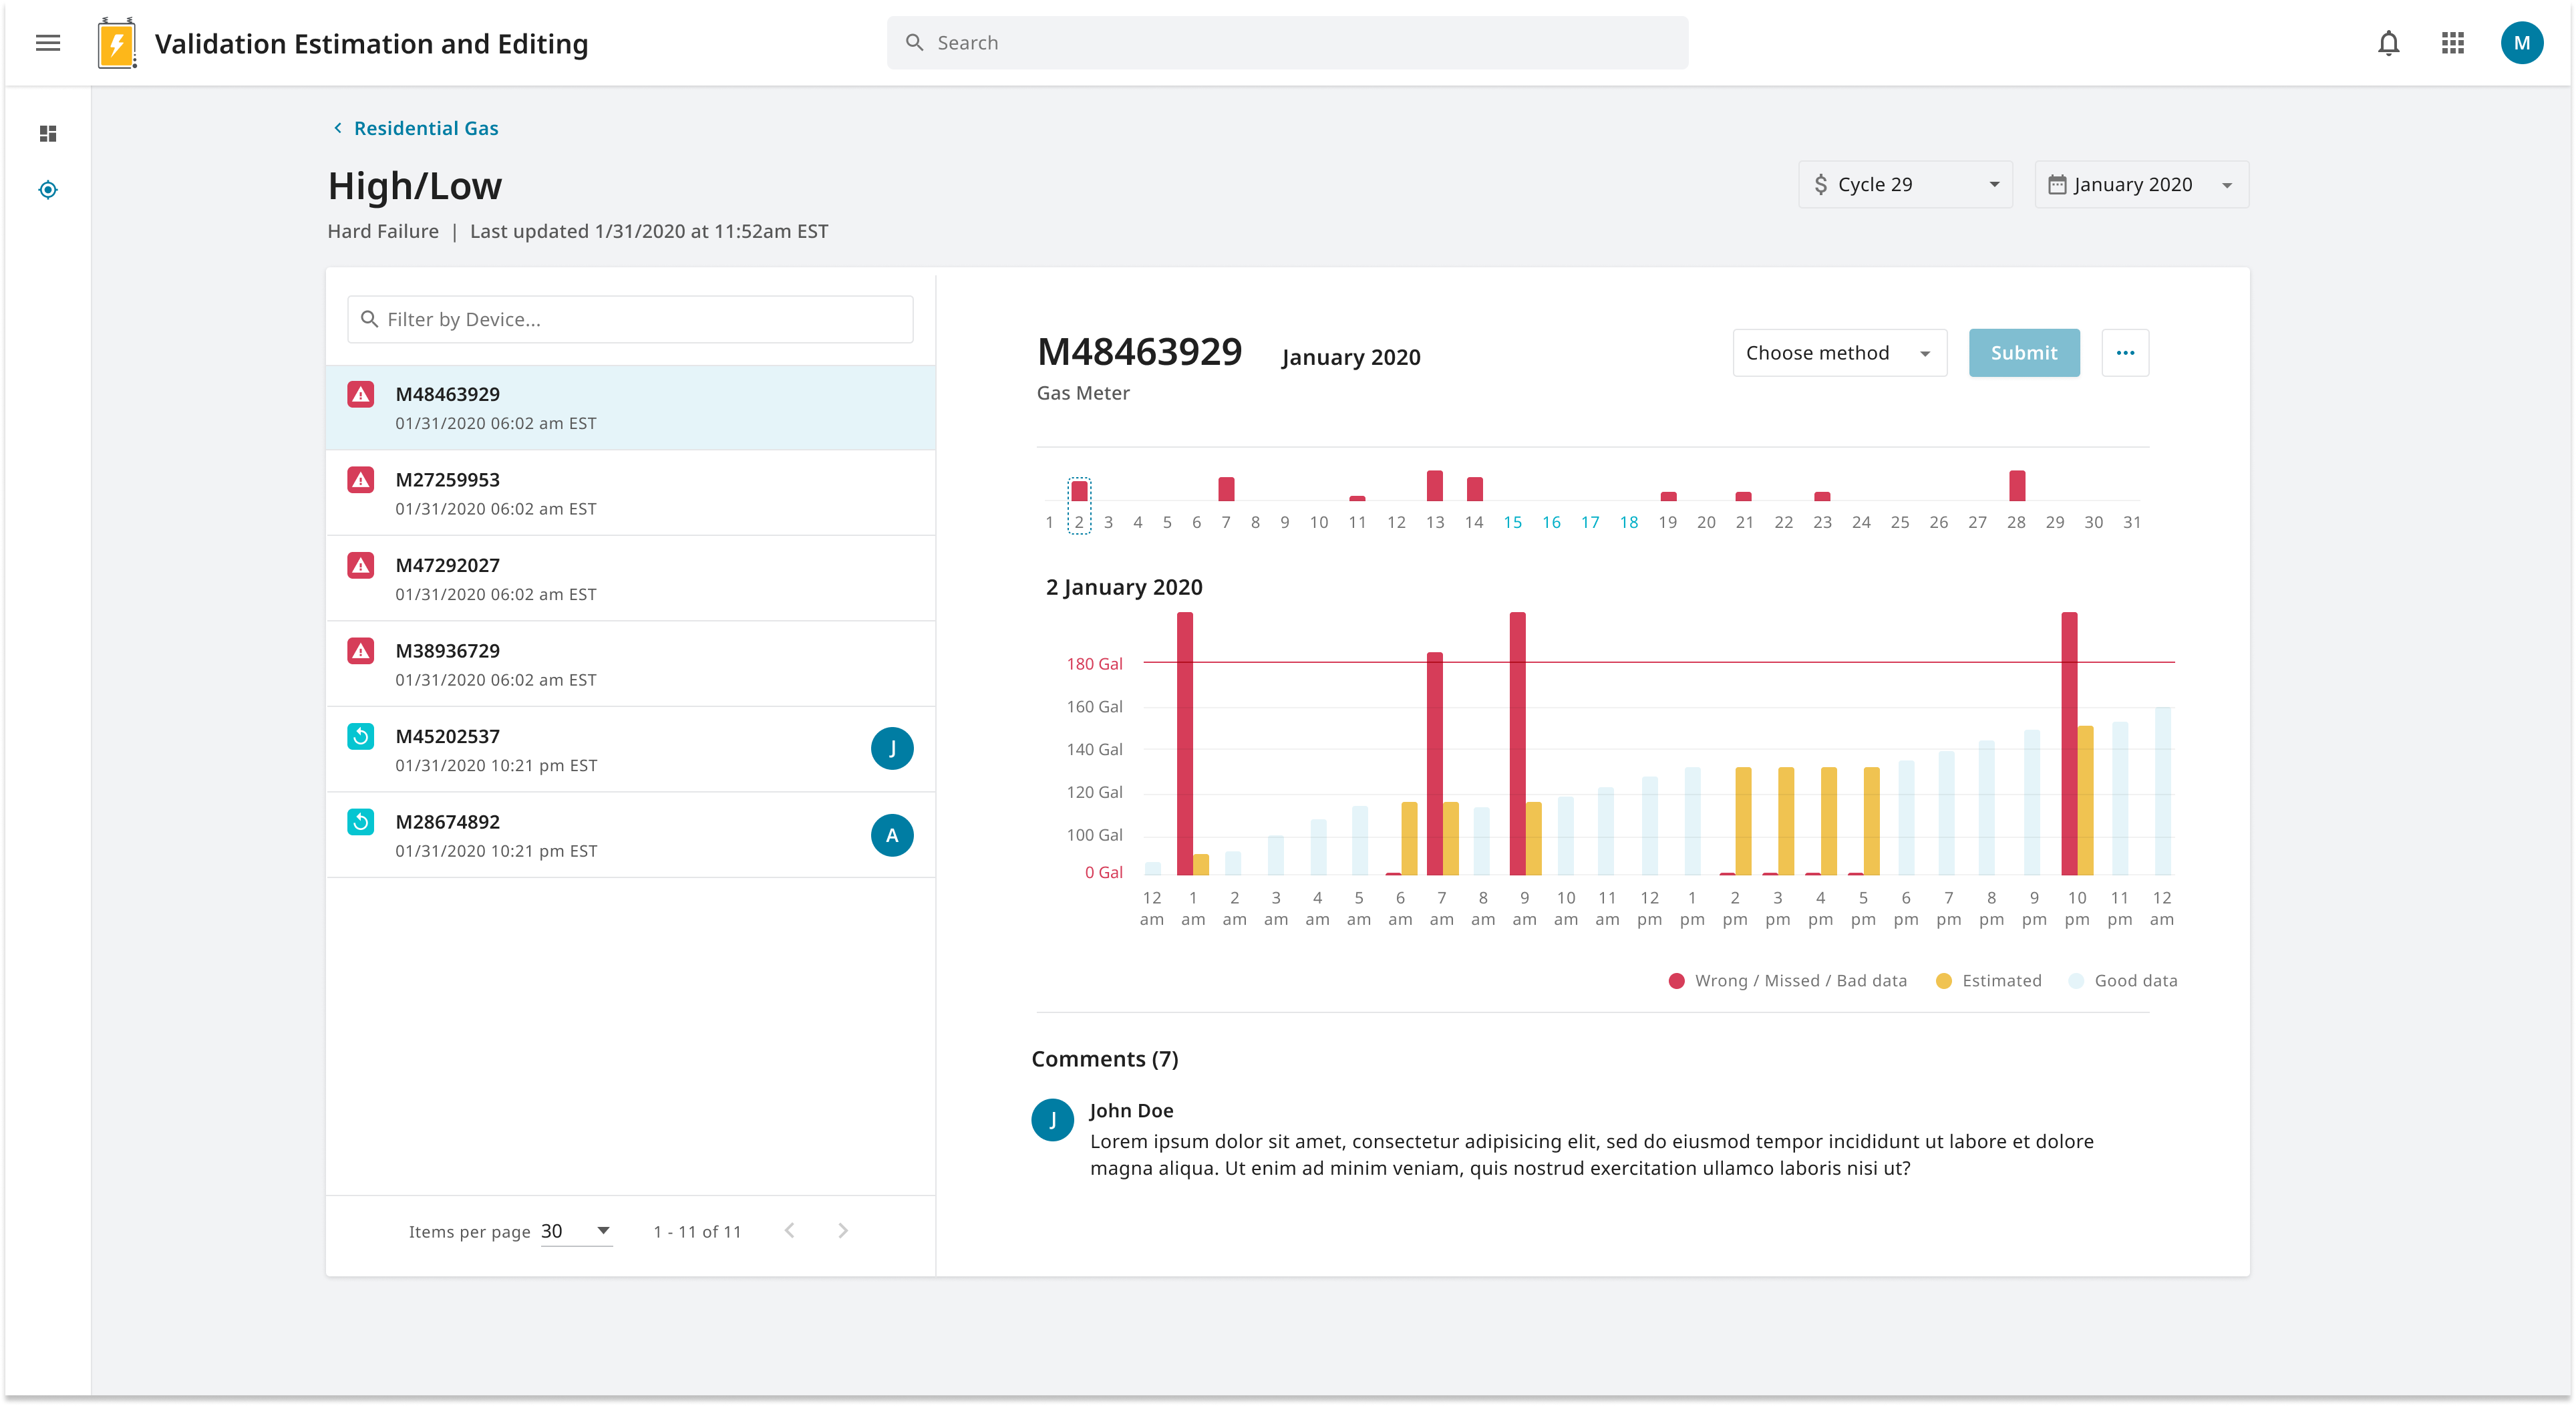
Task: Open the hamburger navigation menu
Action: click(48, 43)
